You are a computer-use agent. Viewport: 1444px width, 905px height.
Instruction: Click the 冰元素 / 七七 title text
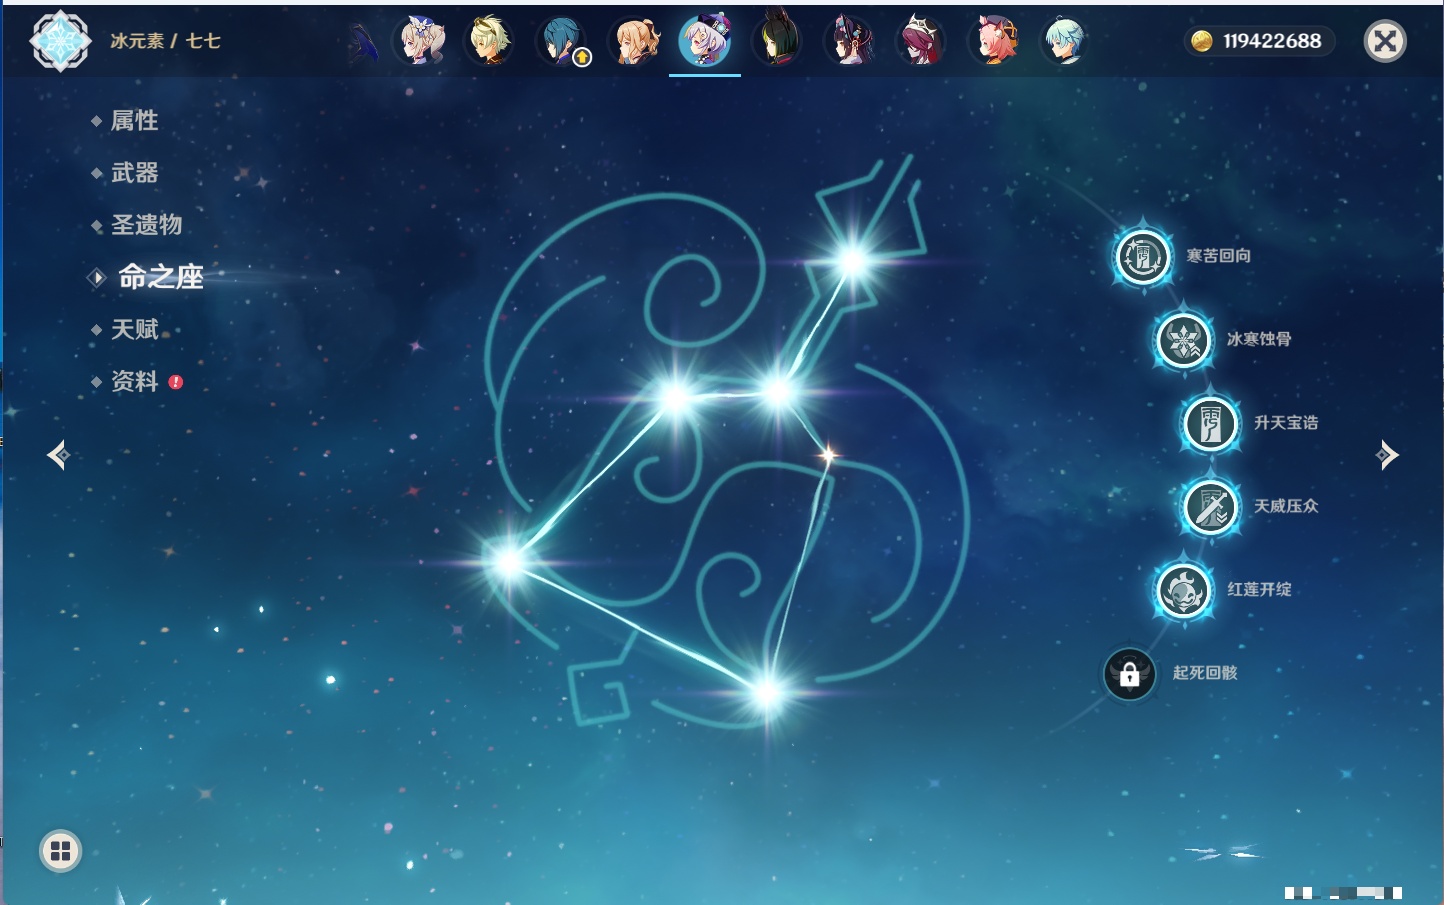tap(165, 41)
